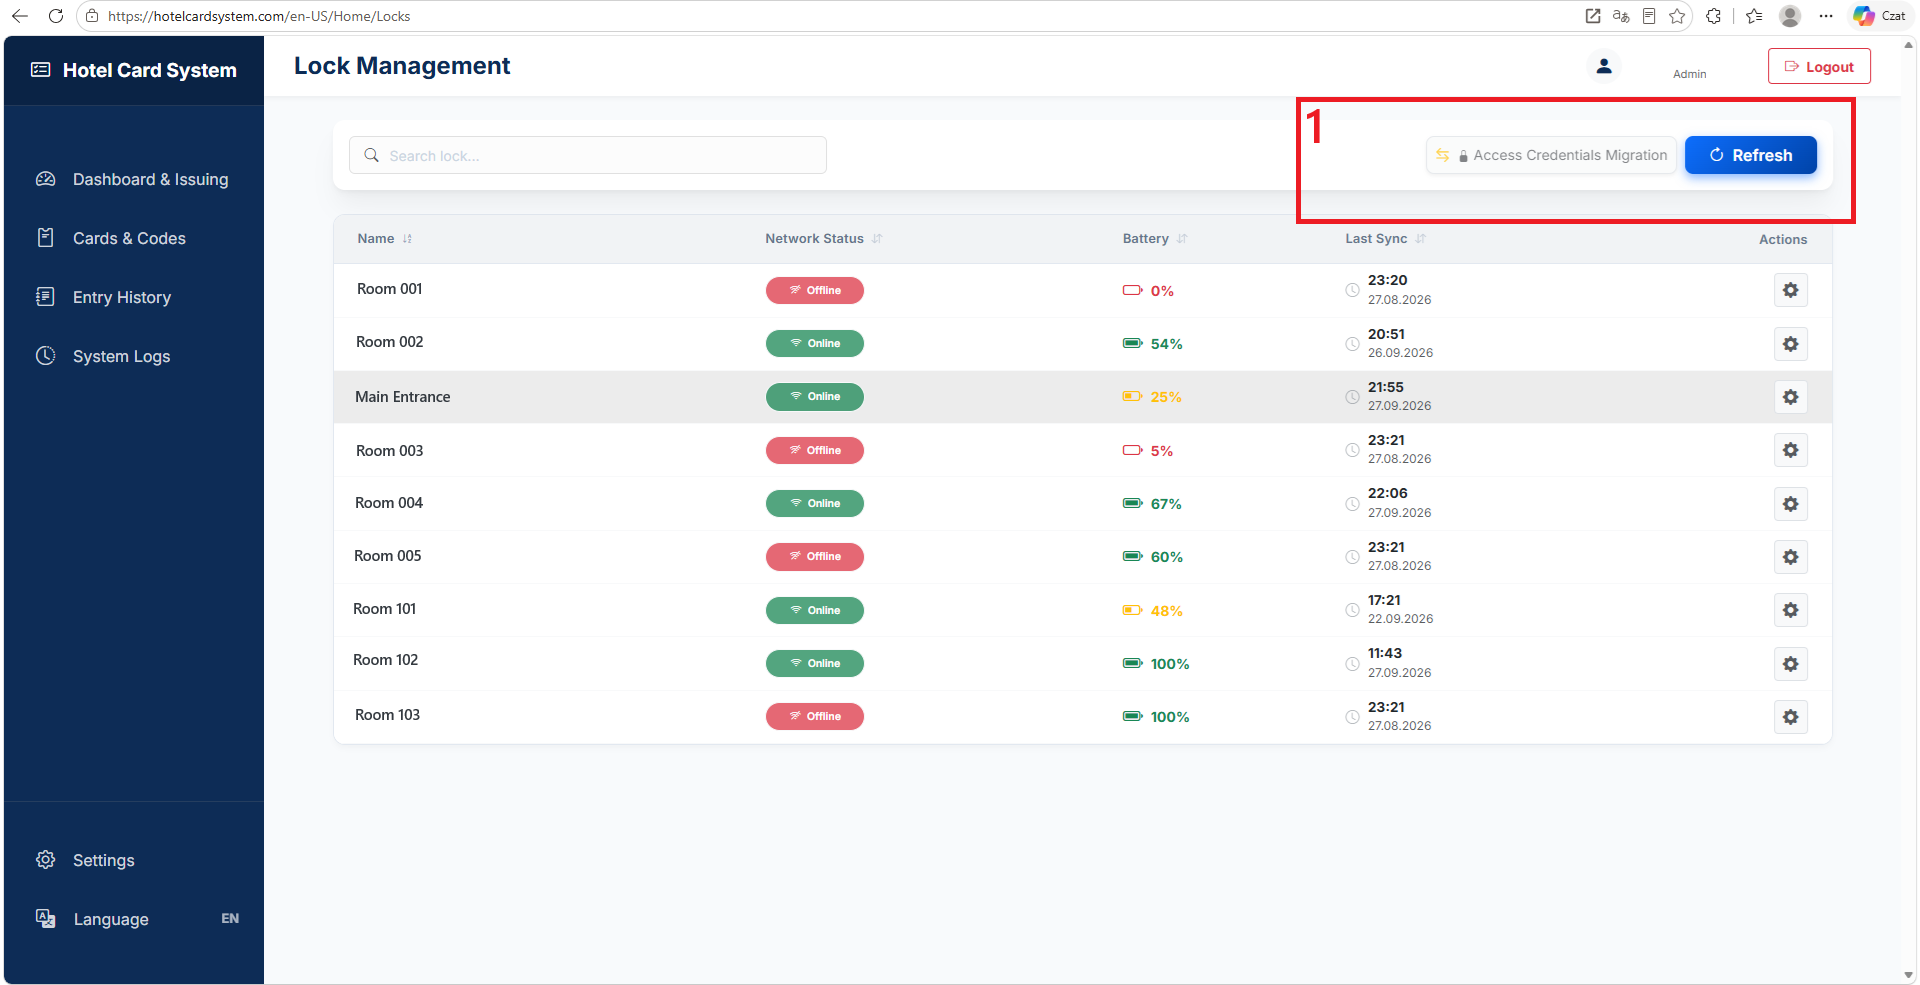Open browser extensions puzzle icon

coord(1713,16)
